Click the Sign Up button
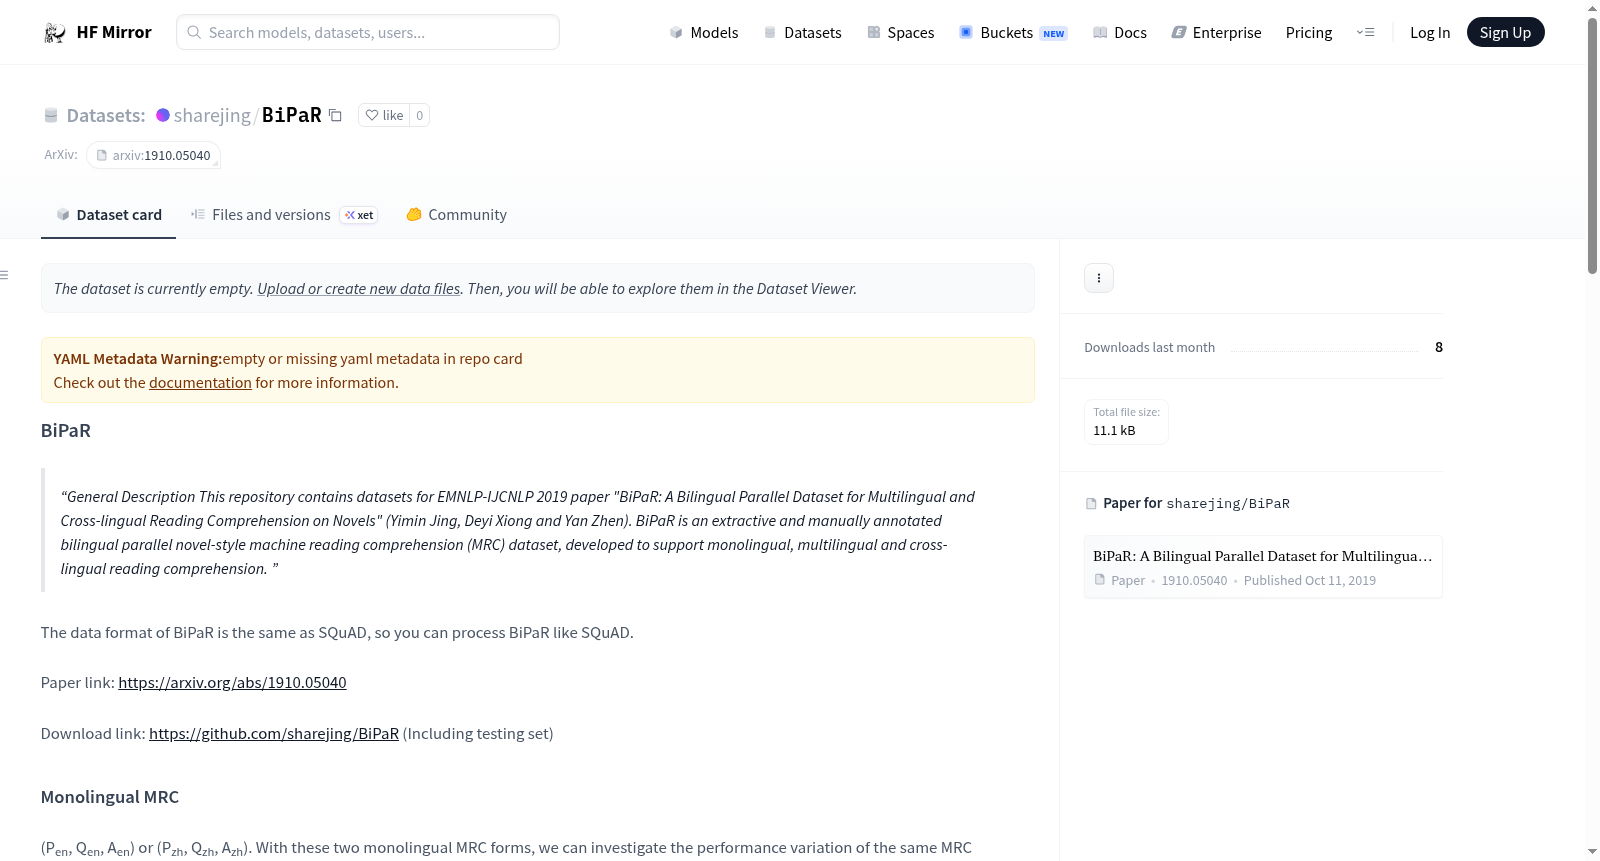This screenshot has height=861, width=1600. point(1505,33)
